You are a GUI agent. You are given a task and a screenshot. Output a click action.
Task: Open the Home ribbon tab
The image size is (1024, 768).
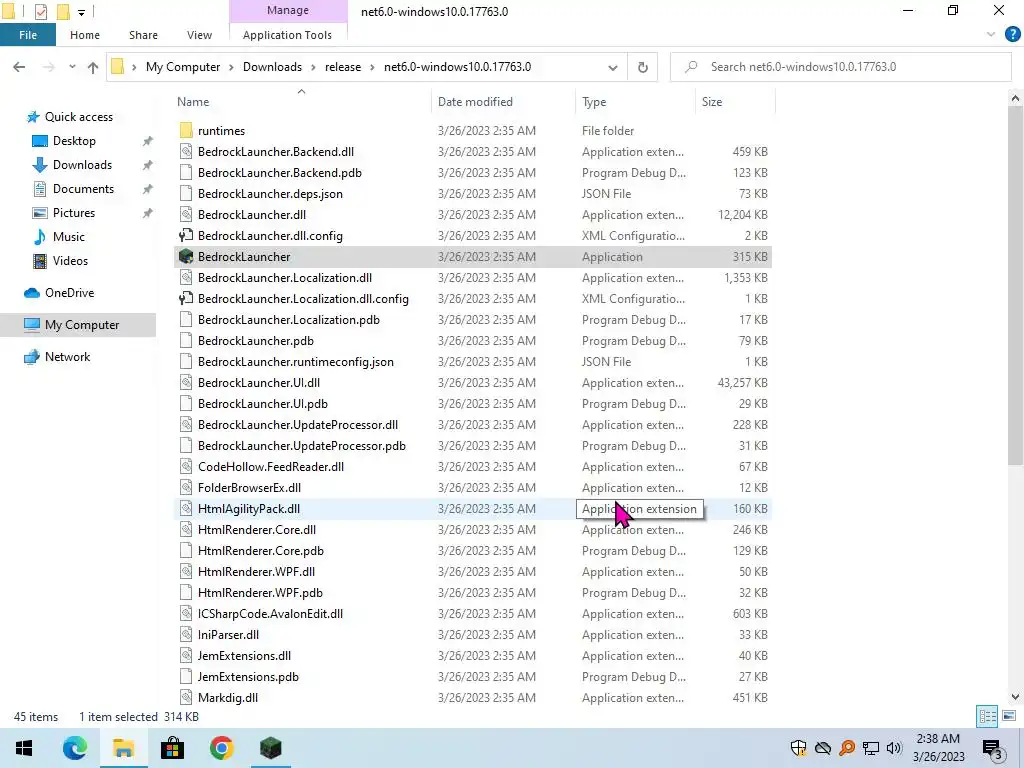click(x=85, y=35)
